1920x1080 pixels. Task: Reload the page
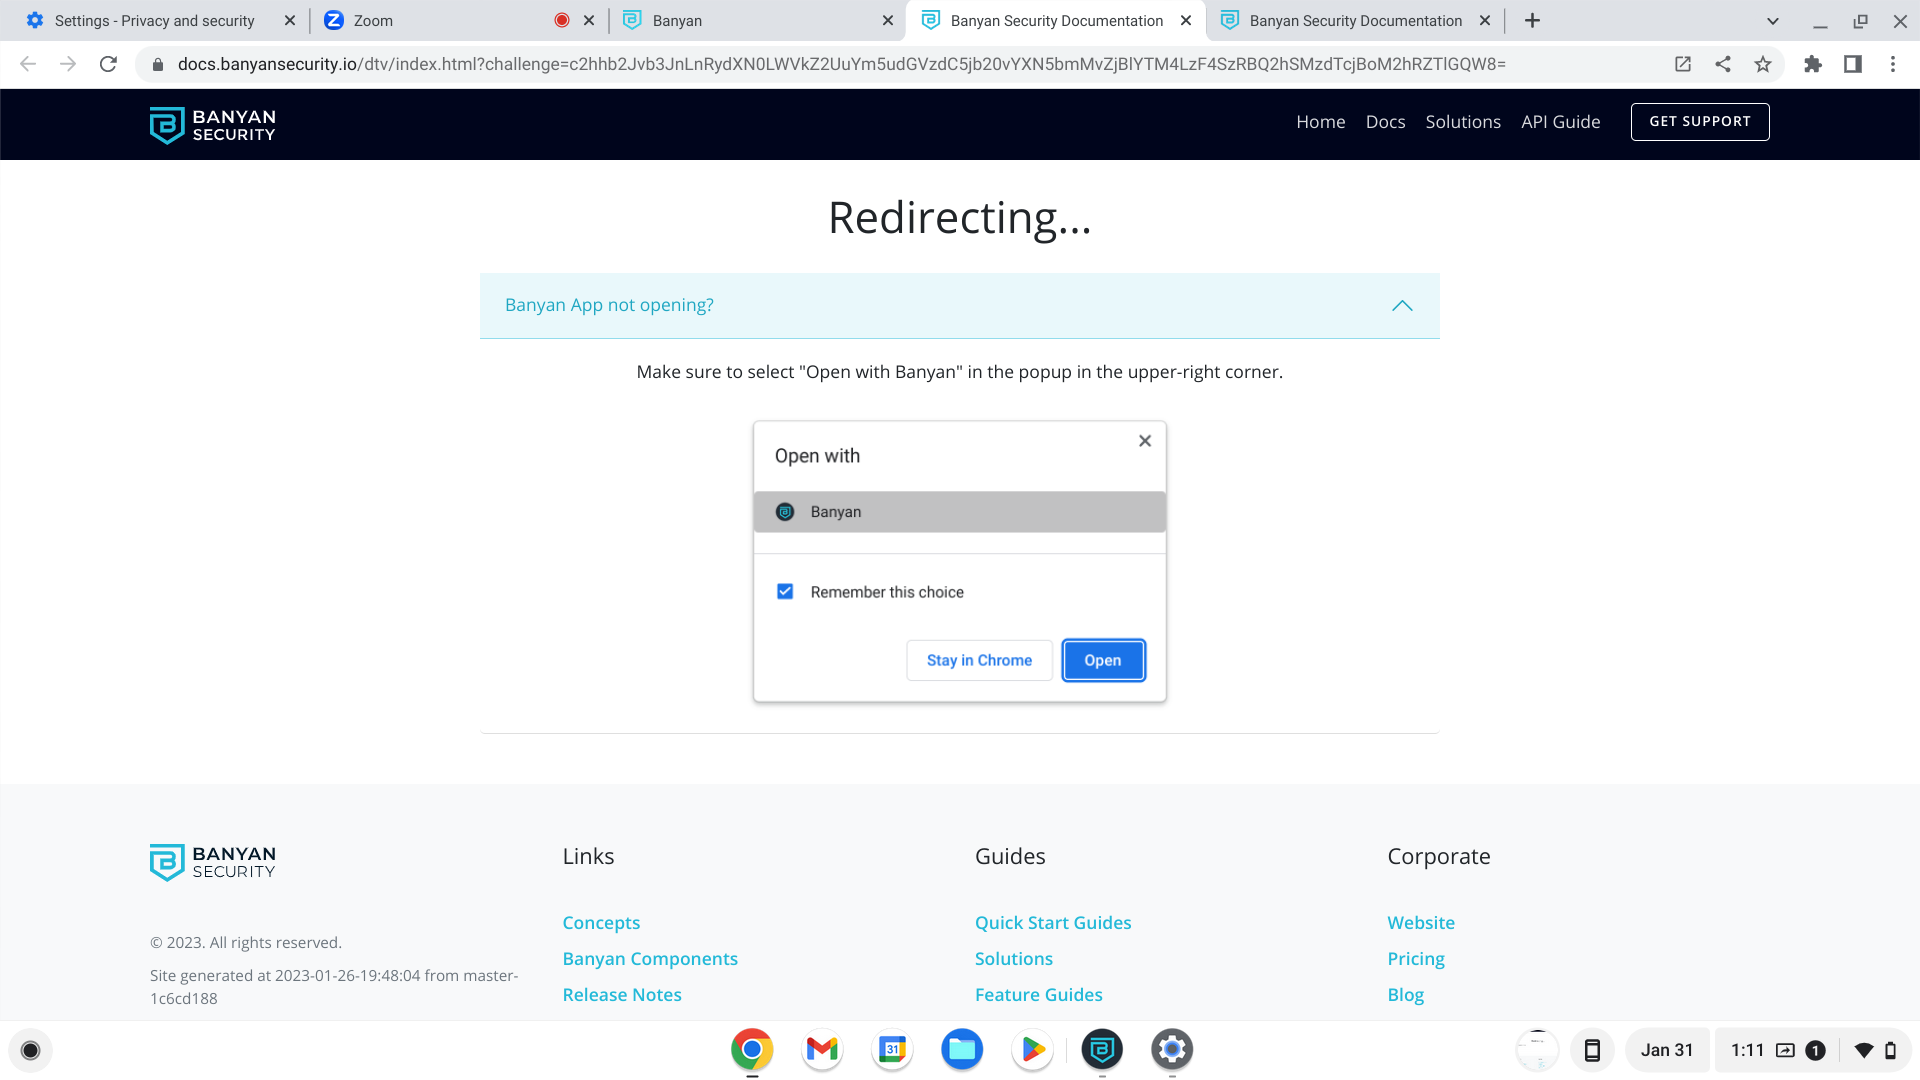[x=108, y=64]
